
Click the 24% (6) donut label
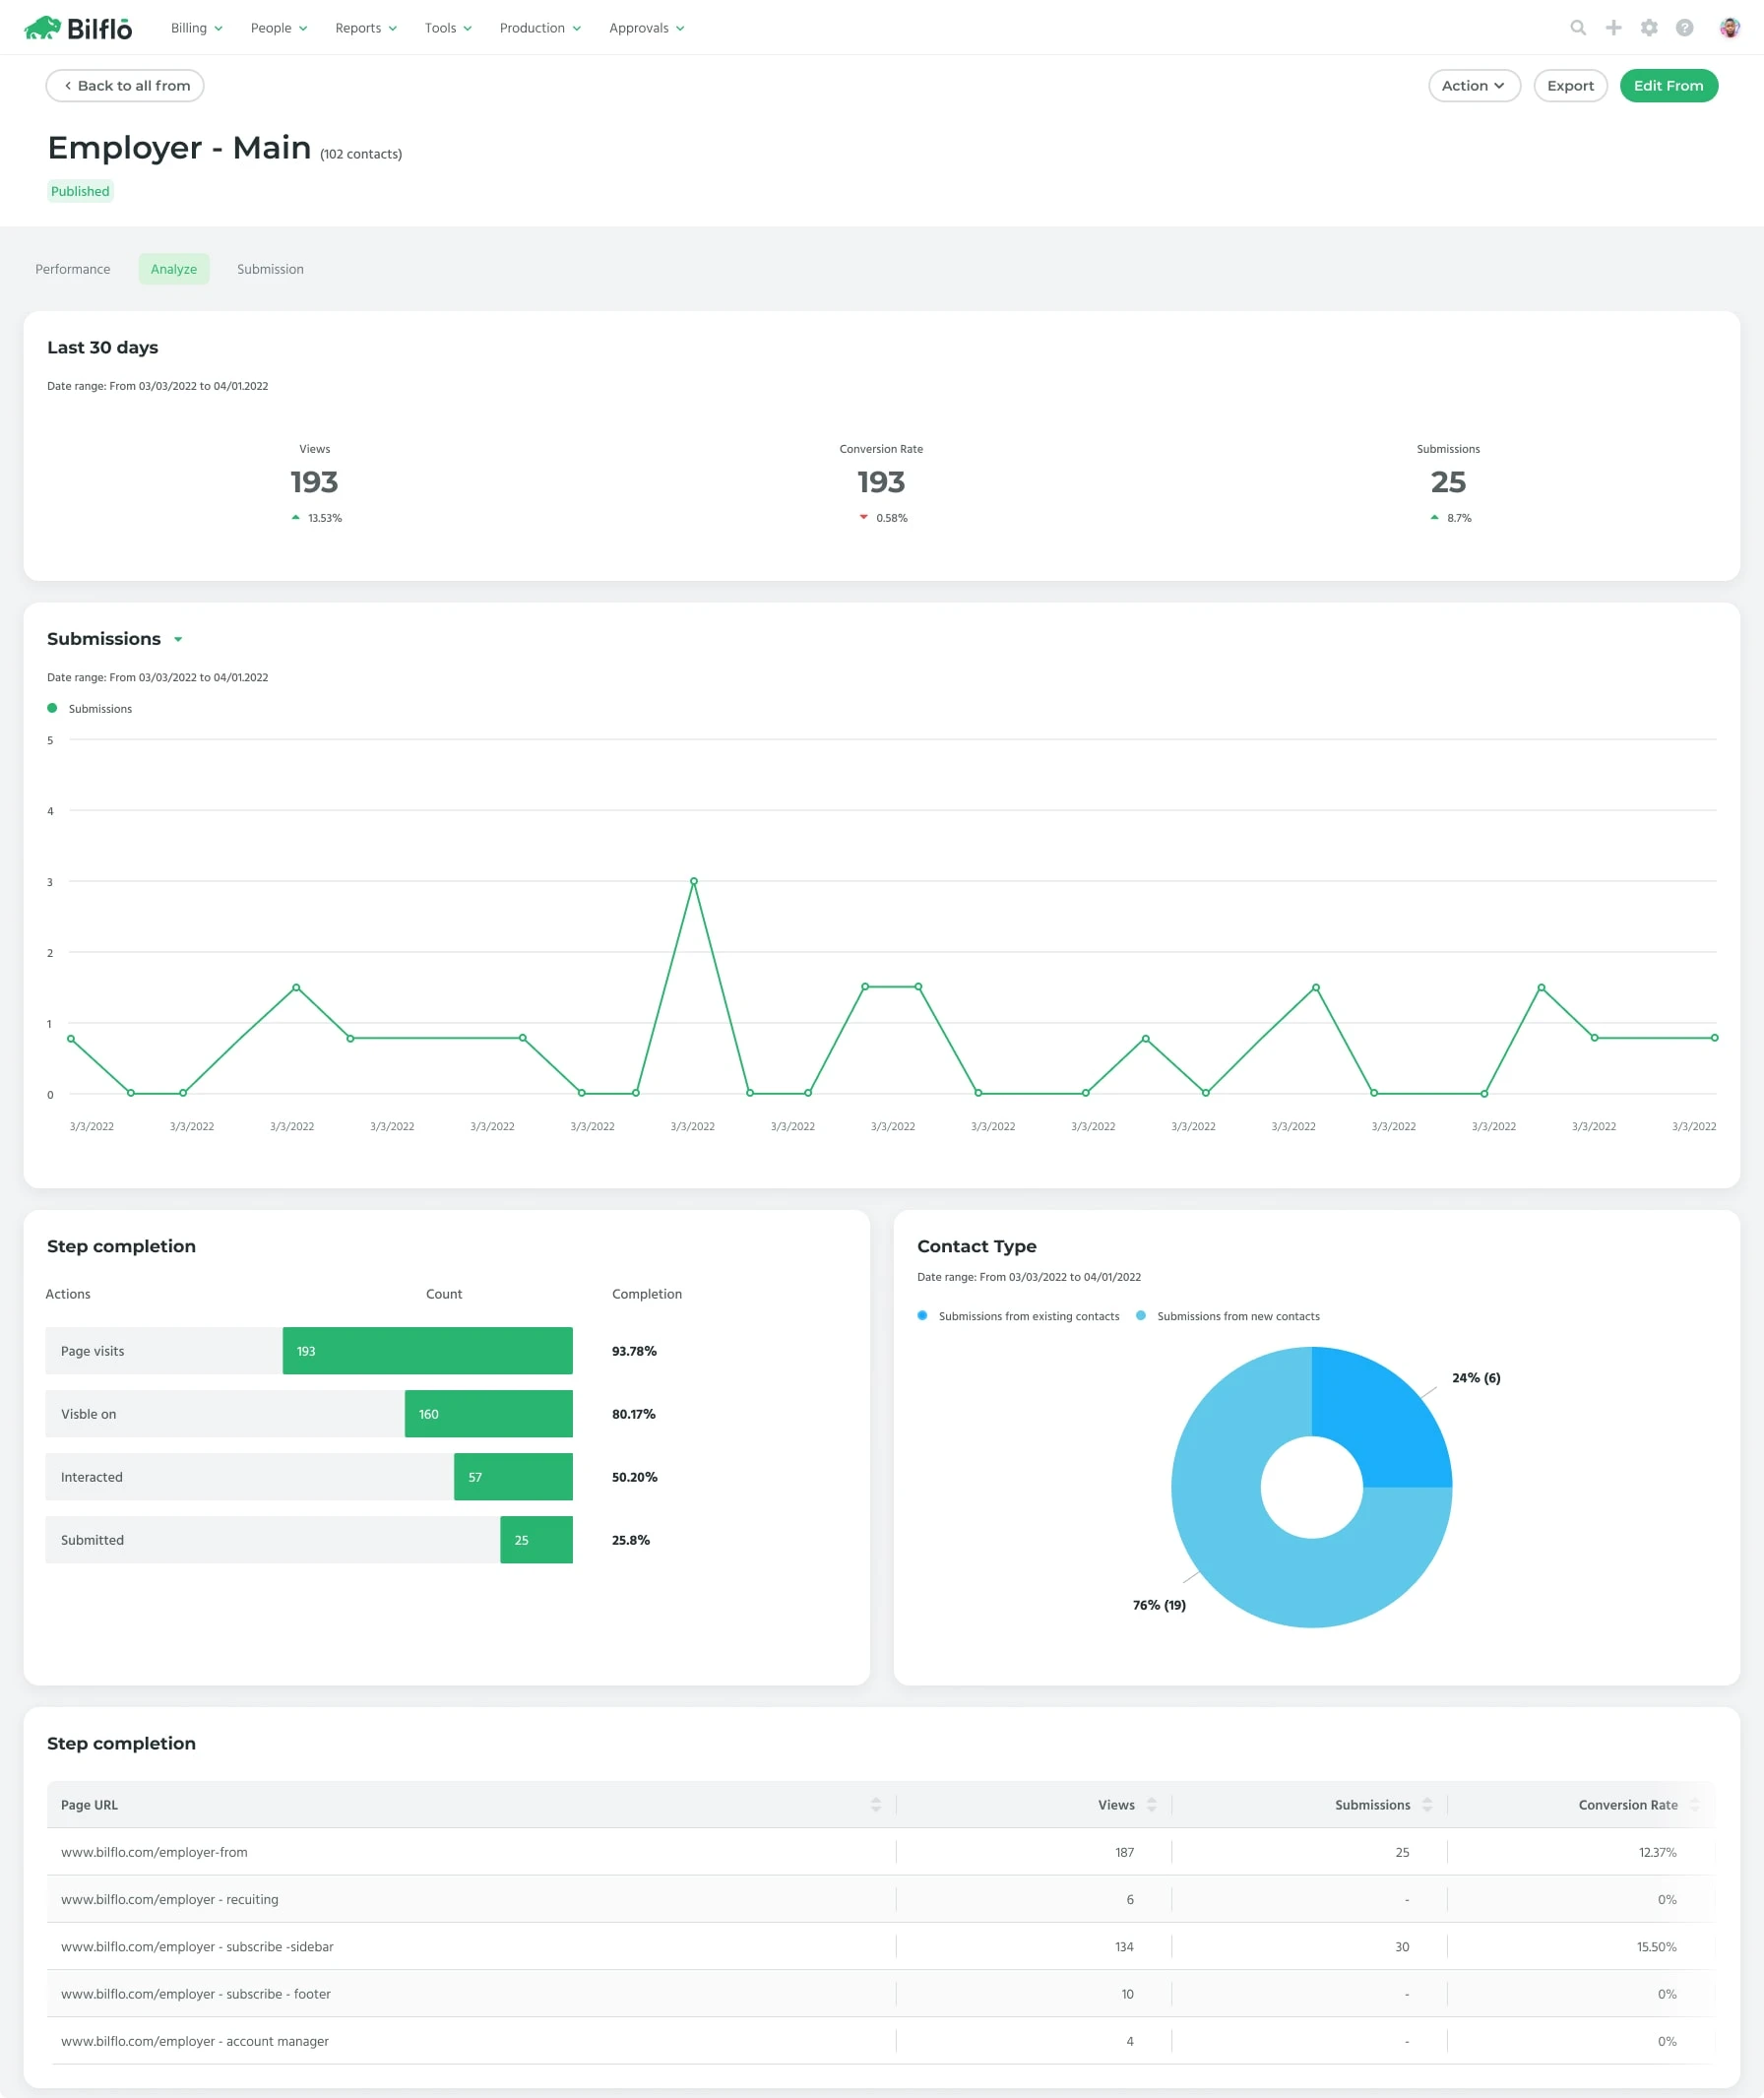pos(1476,1377)
